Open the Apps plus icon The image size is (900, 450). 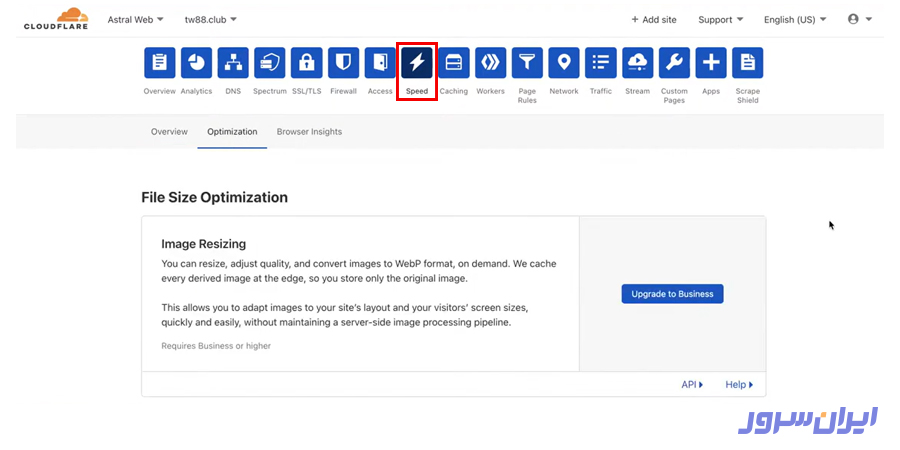pos(711,63)
